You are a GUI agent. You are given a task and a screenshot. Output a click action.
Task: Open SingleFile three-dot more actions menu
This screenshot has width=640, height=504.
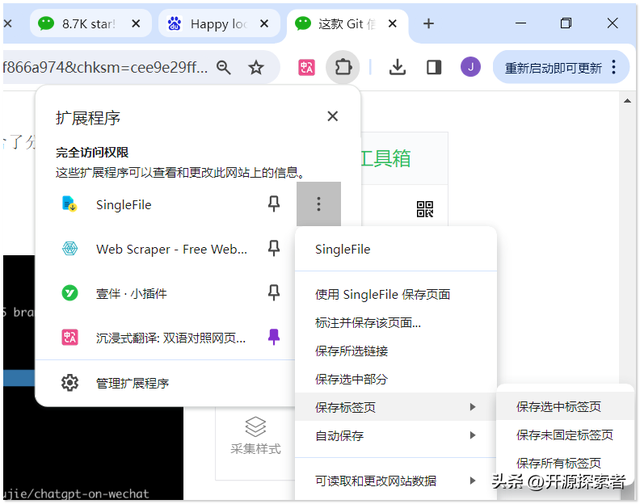319,204
